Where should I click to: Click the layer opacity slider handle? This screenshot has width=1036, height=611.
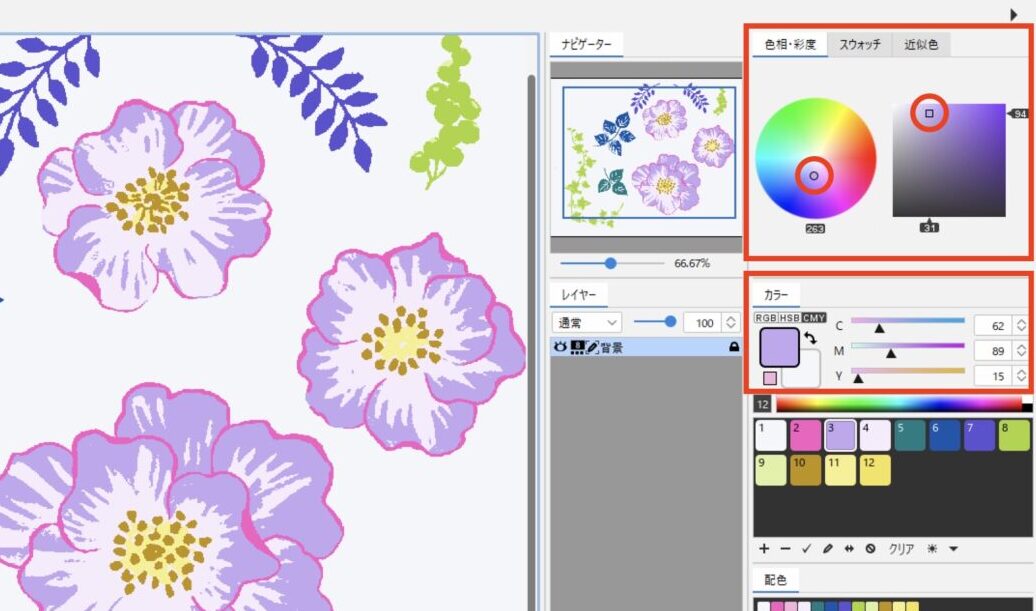tap(671, 322)
